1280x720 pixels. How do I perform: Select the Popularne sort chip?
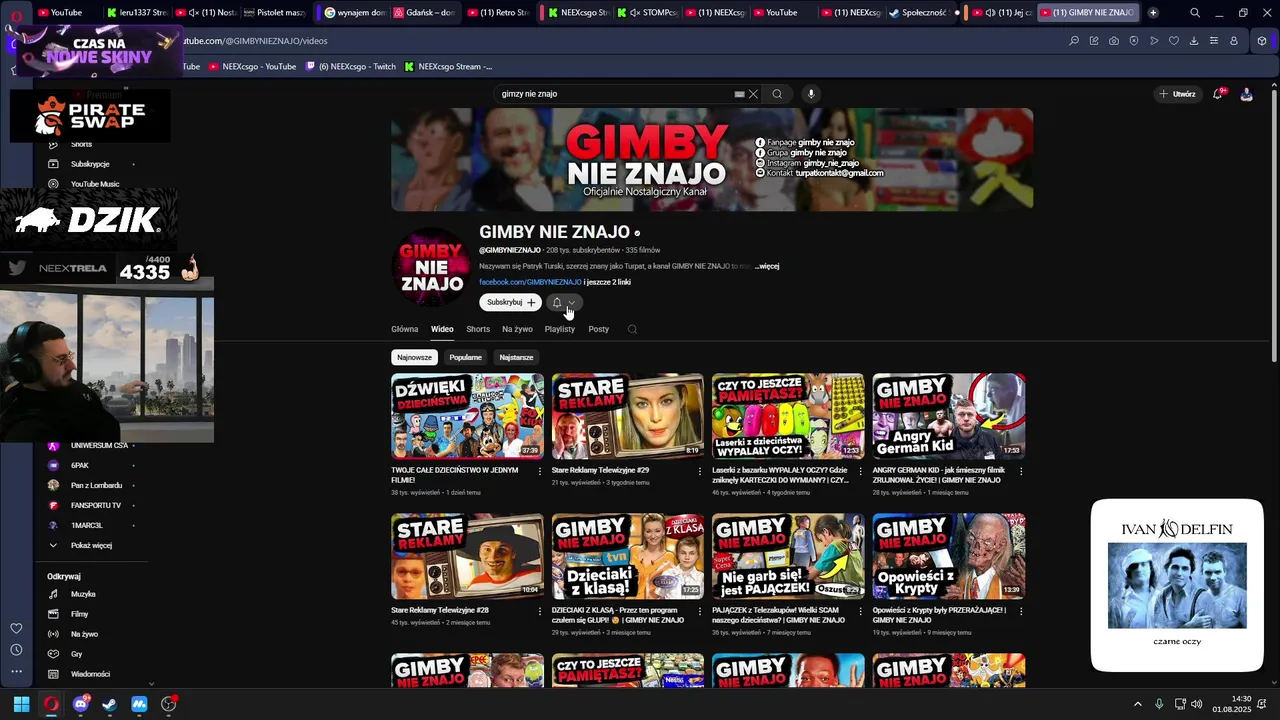pos(465,357)
